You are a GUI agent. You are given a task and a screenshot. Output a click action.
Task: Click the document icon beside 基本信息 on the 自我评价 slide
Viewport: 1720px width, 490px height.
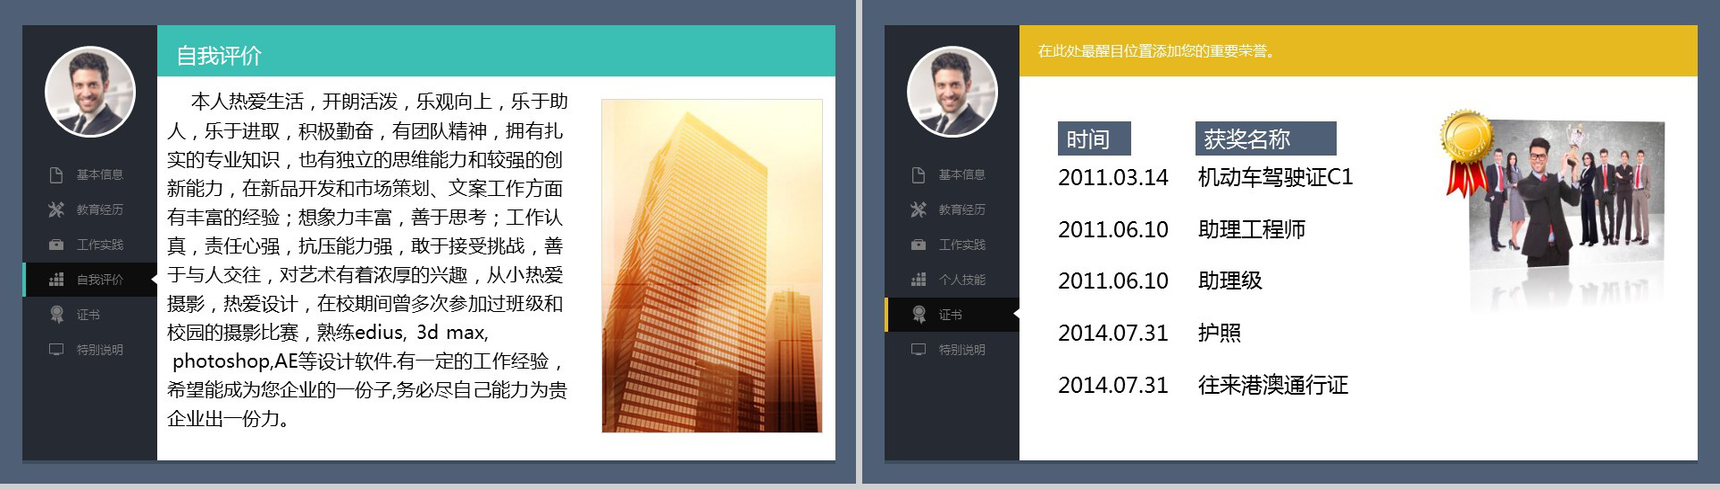tap(56, 175)
